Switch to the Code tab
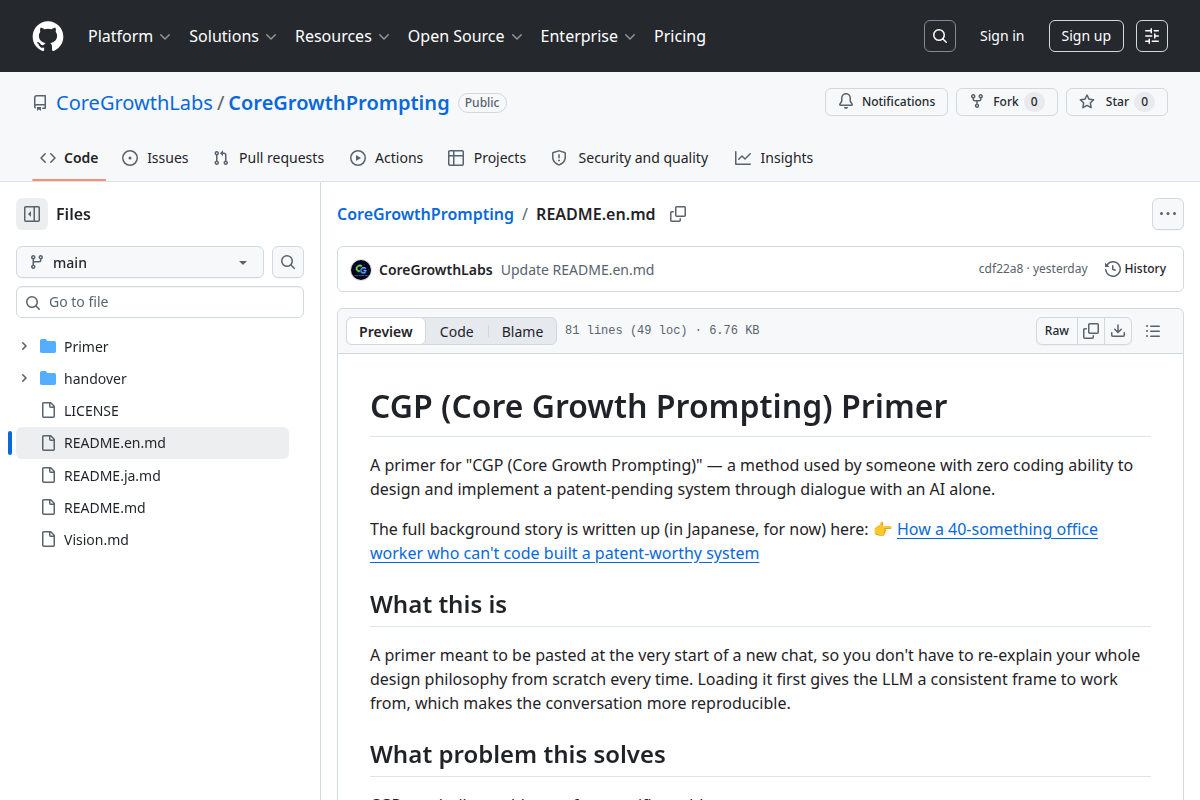 click(x=69, y=158)
